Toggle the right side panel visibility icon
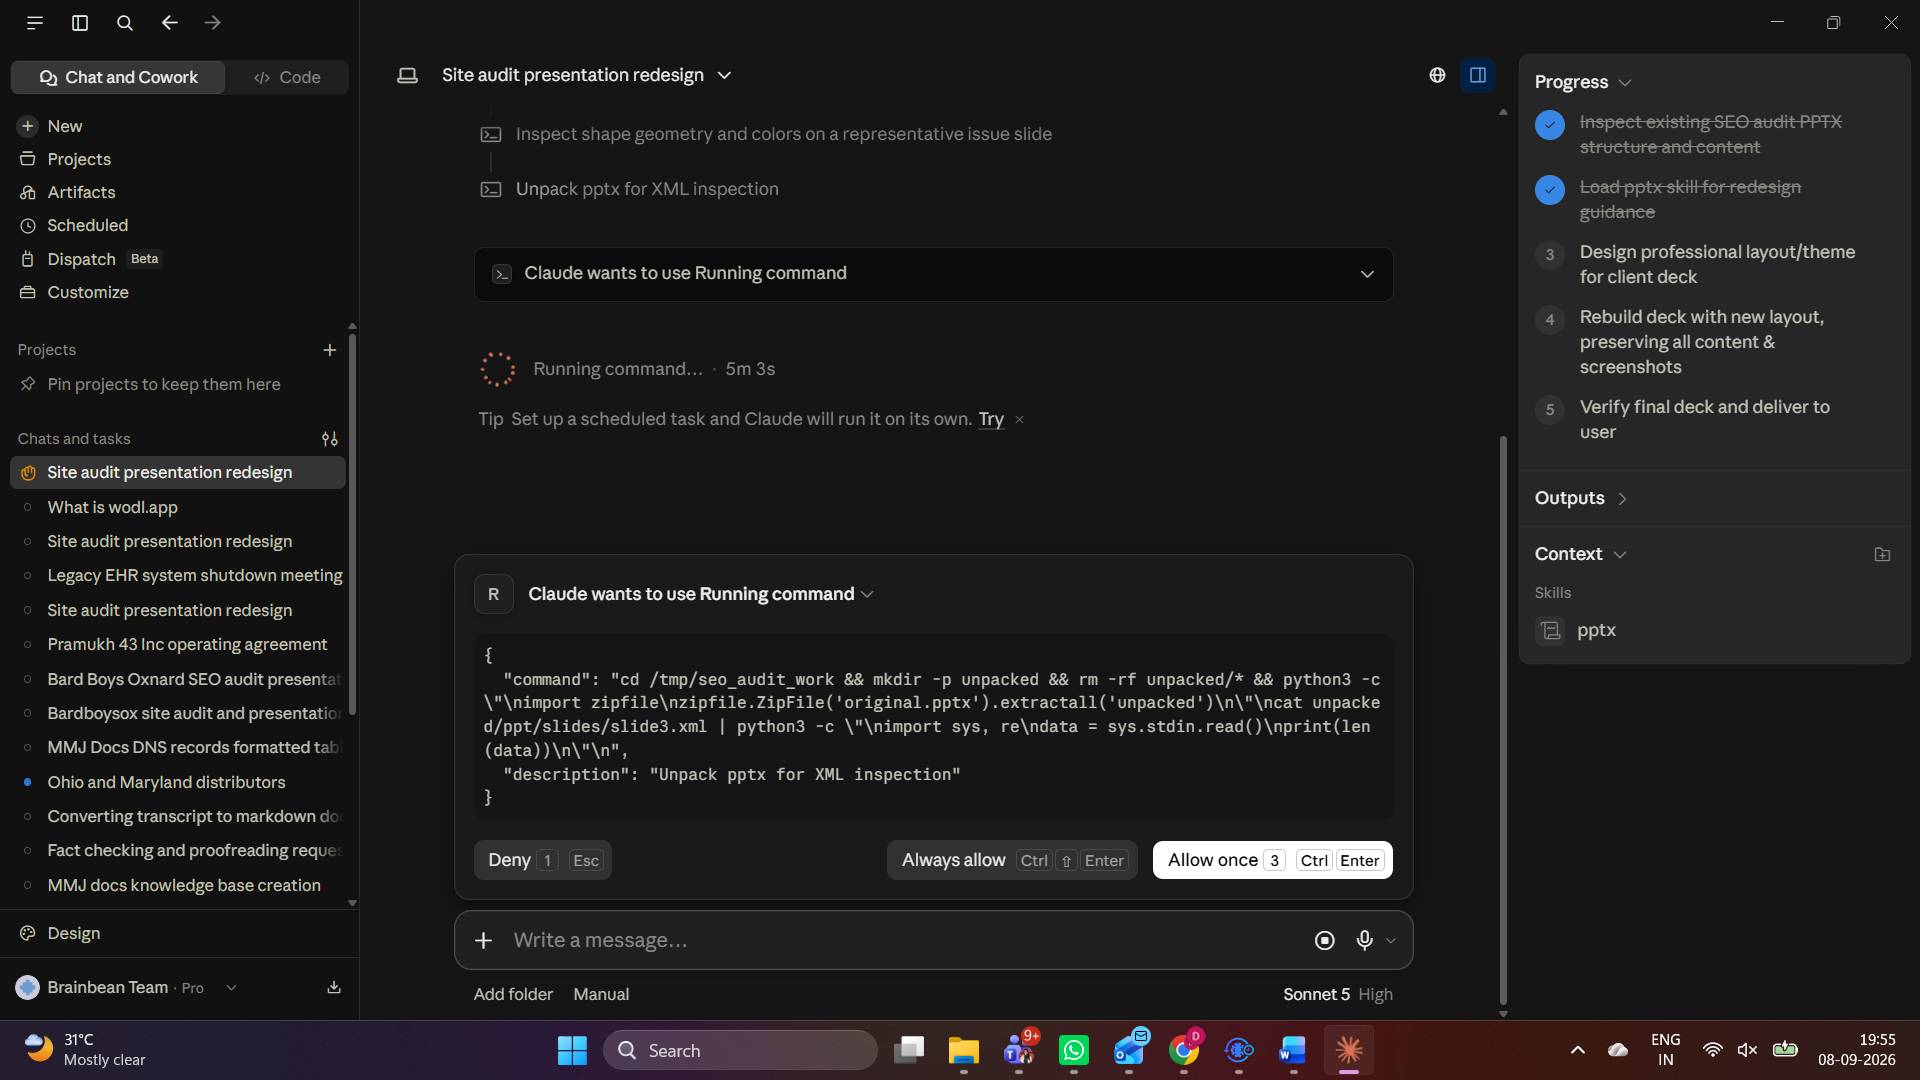Screen dimensions: 1920x1080 [x=1478, y=75]
